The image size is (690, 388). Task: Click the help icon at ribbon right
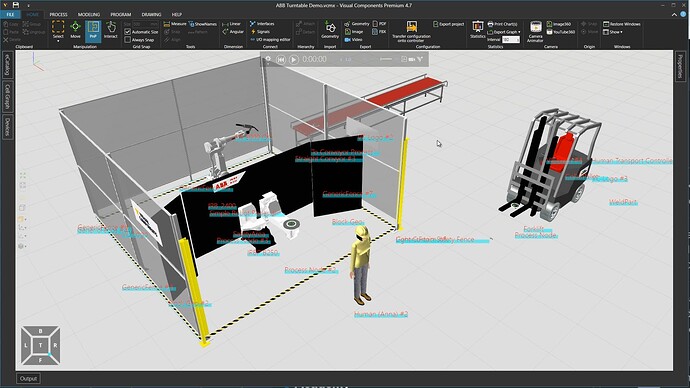click(683, 15)
